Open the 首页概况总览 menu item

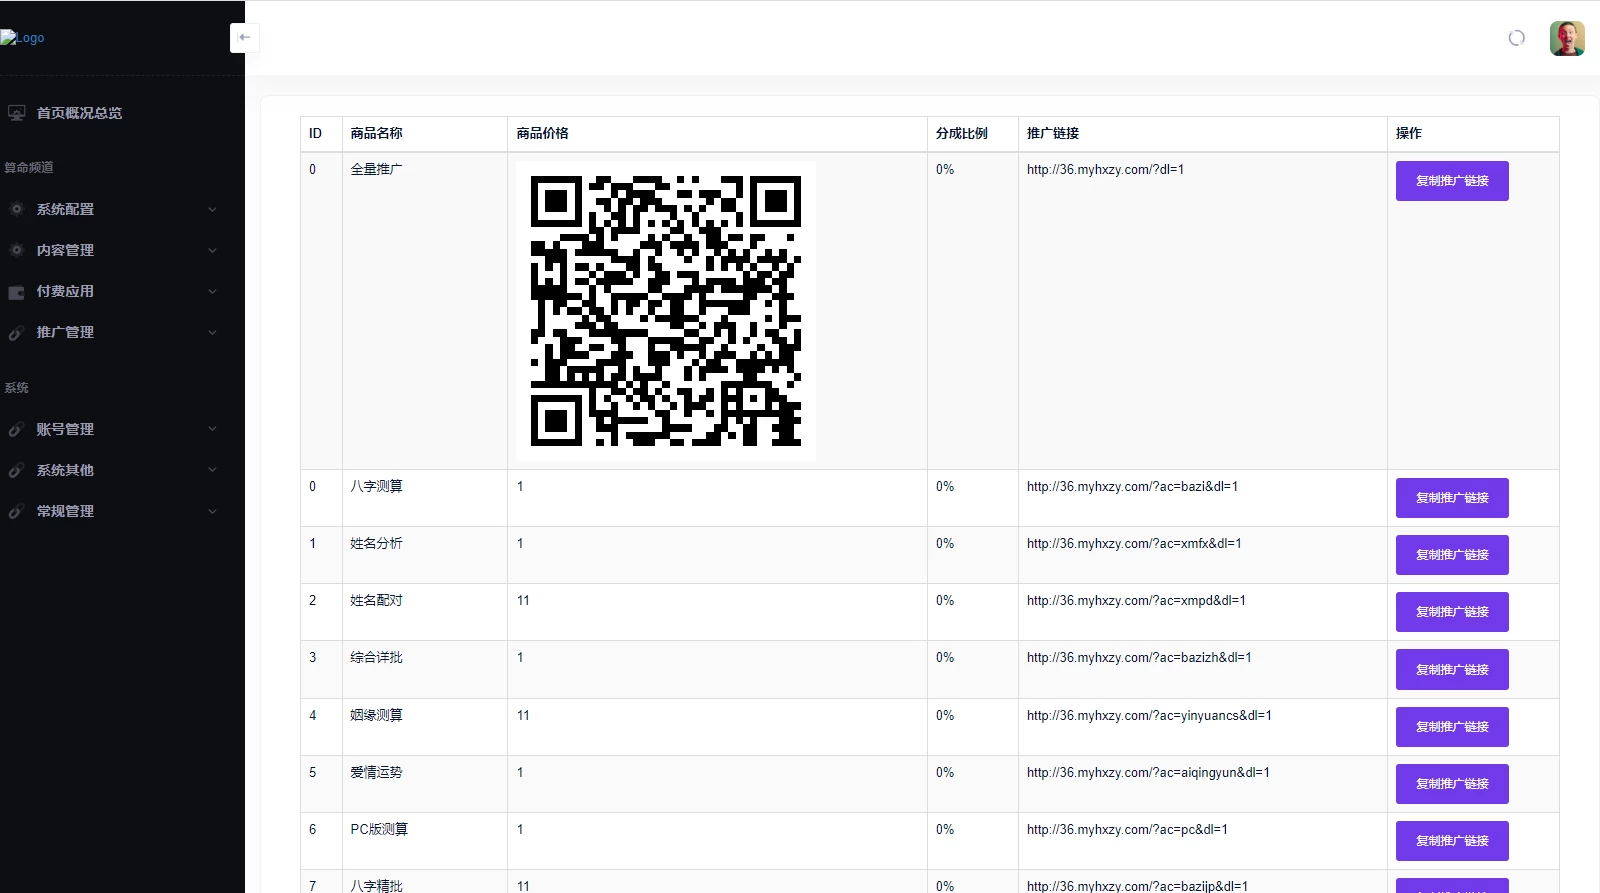click(79, 113)
